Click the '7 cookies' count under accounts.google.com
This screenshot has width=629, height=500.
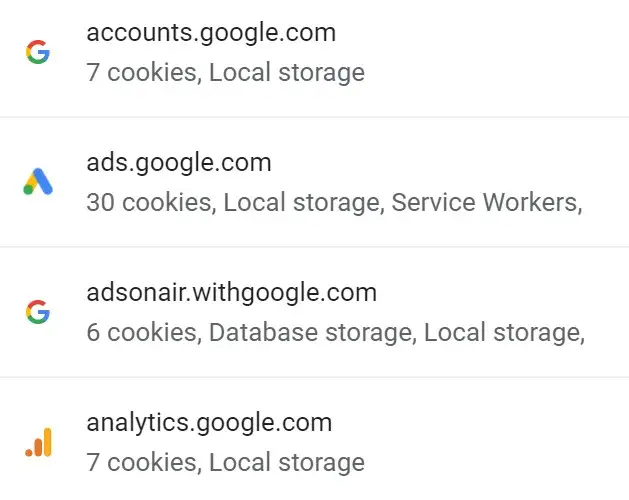point(142,72)
